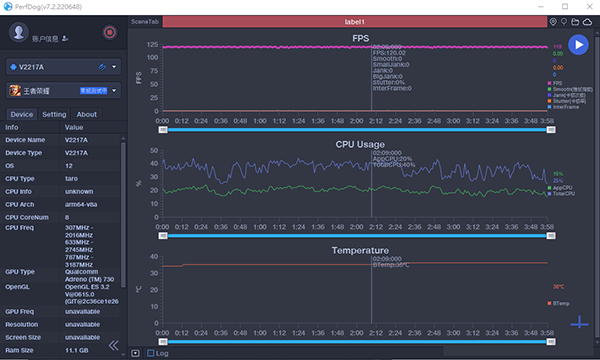Switch to the About tab
600x360 pixels.
click(x=86, y=114)
